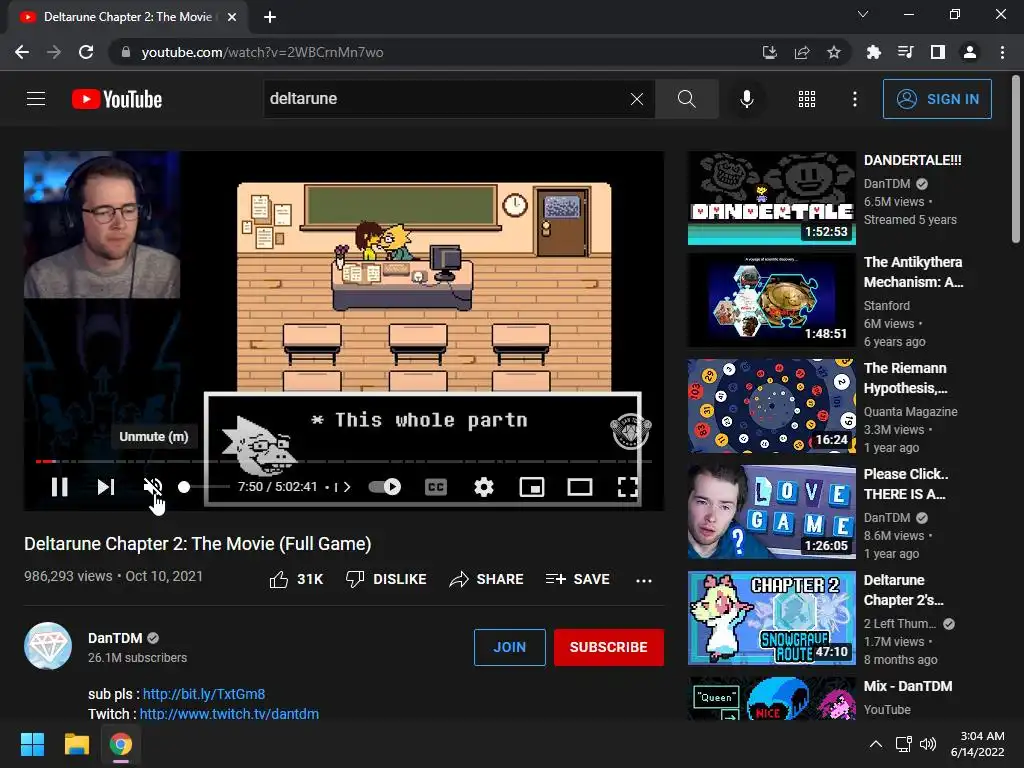Open File Explorer from taskbar

(x=76, y=744)
